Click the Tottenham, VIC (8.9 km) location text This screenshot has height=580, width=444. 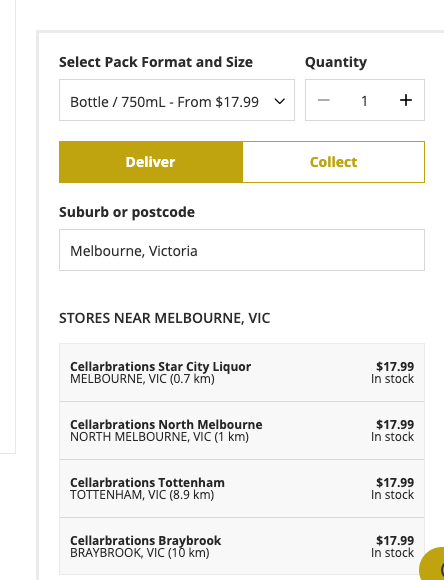tap(142, 495)
